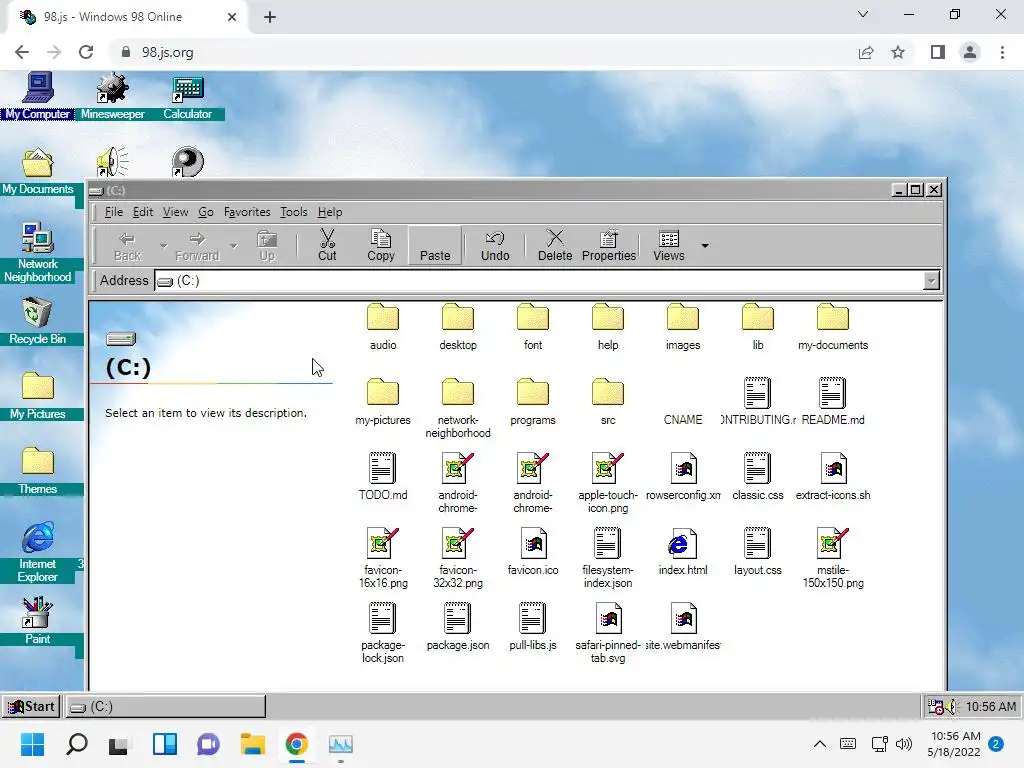Image resolution: width=1024 pixels, height=768 pixels.
Task: Select package-lock.json file
Action: click(x=383, y=633)
